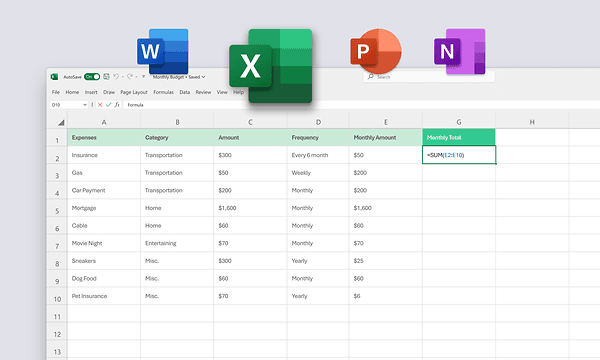Click the $1,600 Monthly Amount cell
The height and width of the screenshot is (360, 600).
pyautogui.click(x=386, y=208)
